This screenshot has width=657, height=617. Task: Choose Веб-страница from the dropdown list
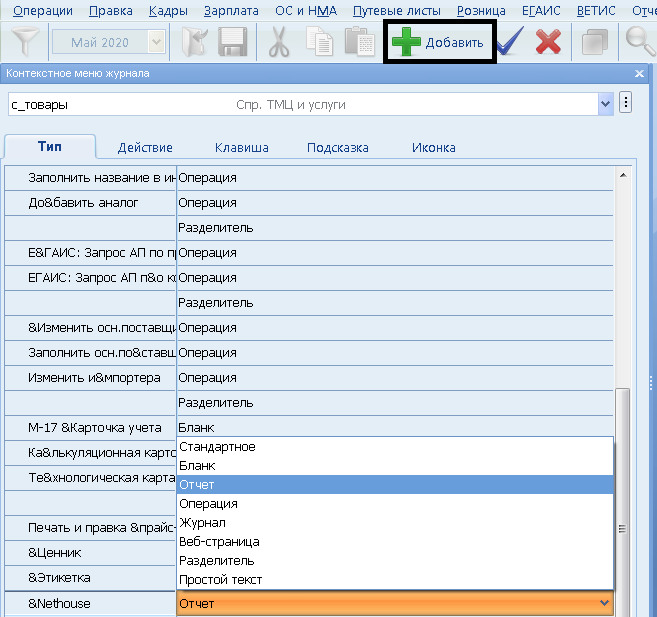click(x=218, y=542)
